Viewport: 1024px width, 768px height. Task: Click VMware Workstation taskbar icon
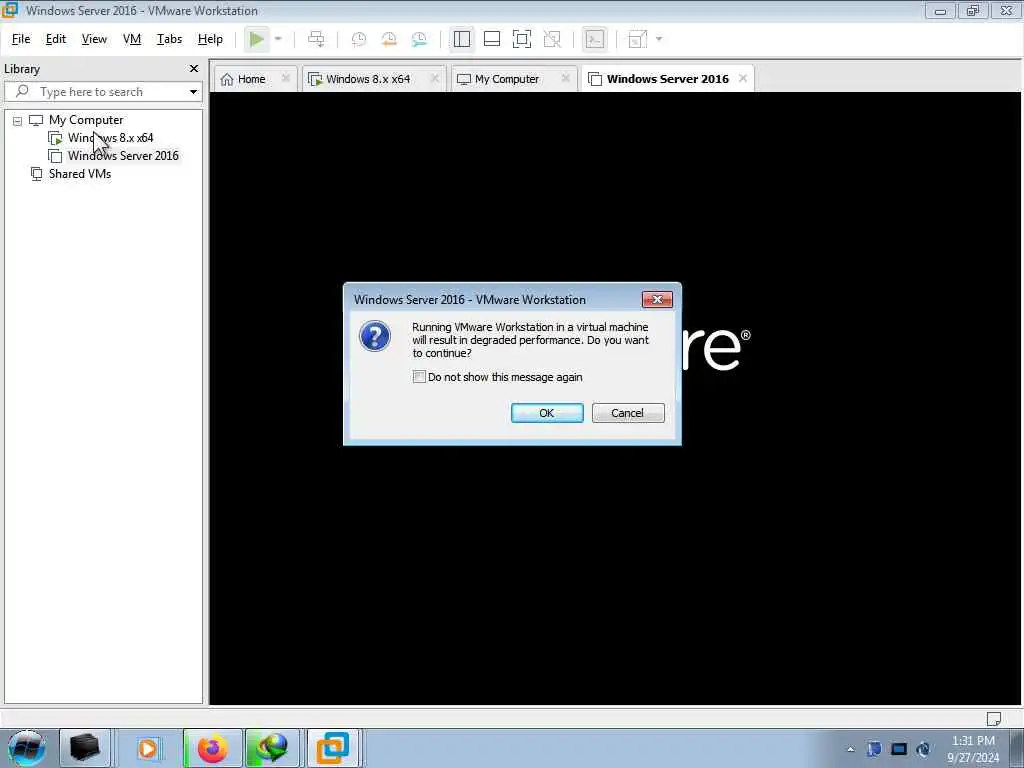[332, 748]
